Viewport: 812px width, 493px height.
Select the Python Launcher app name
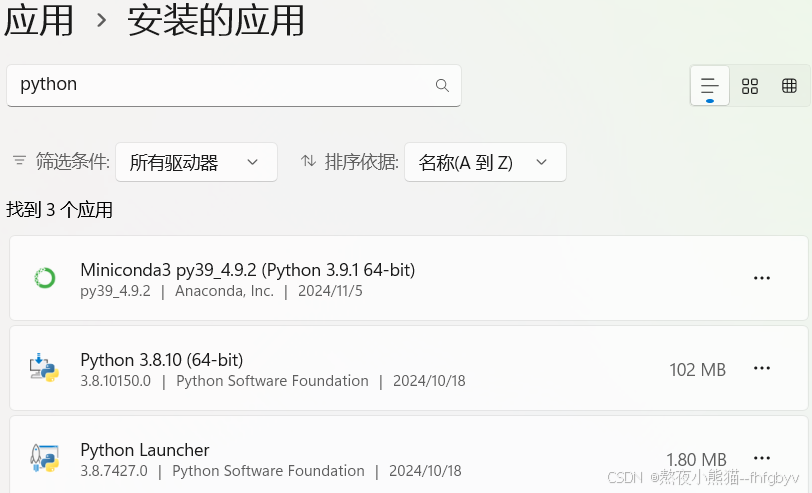pos(144,450)
